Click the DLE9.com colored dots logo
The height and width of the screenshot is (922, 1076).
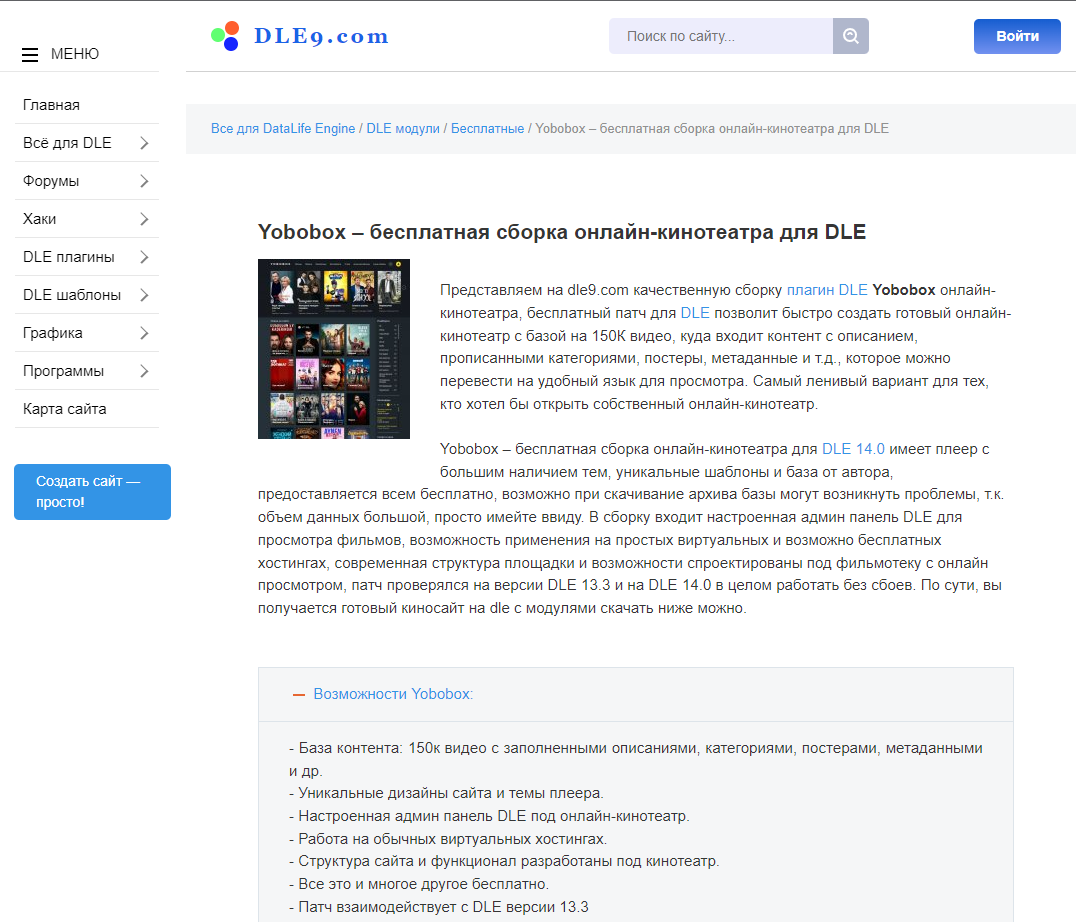225,36
